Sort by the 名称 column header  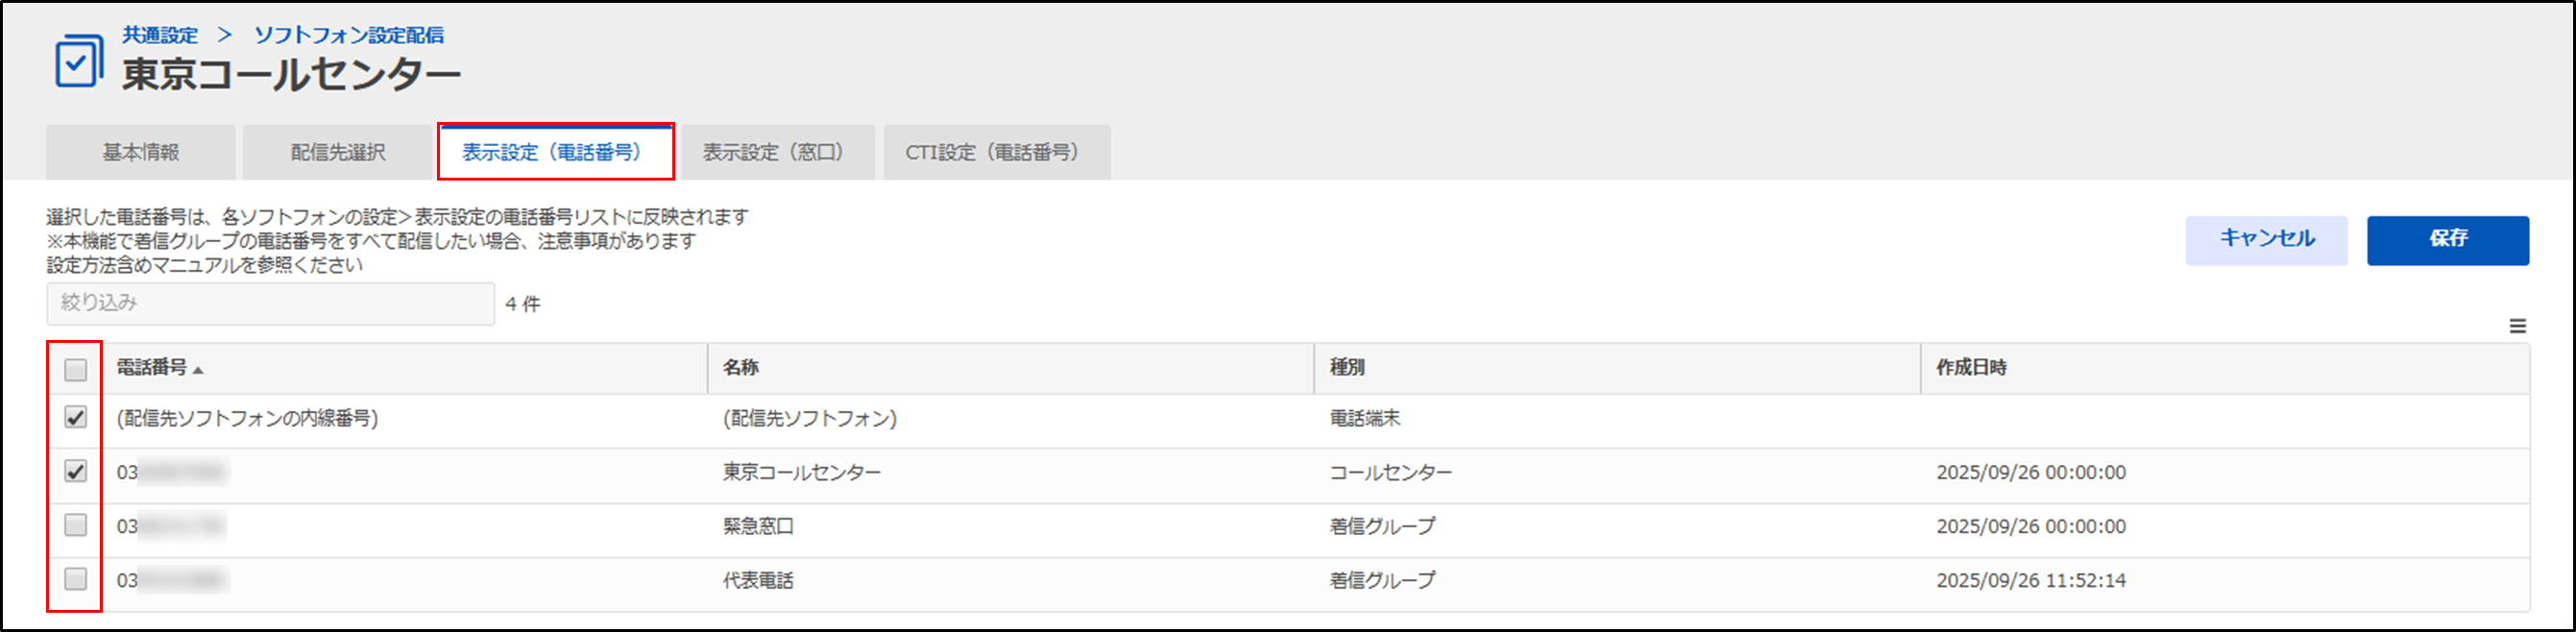tap(741, 368)
